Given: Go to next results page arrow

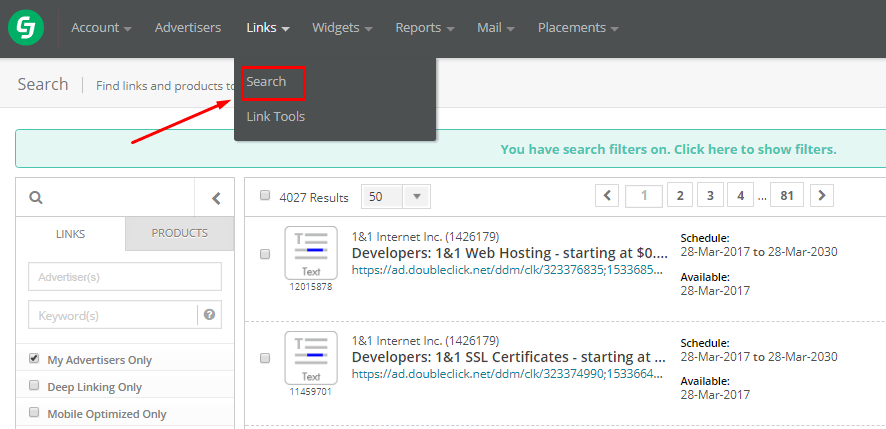Looking at the screenshot, I should 821,196.
